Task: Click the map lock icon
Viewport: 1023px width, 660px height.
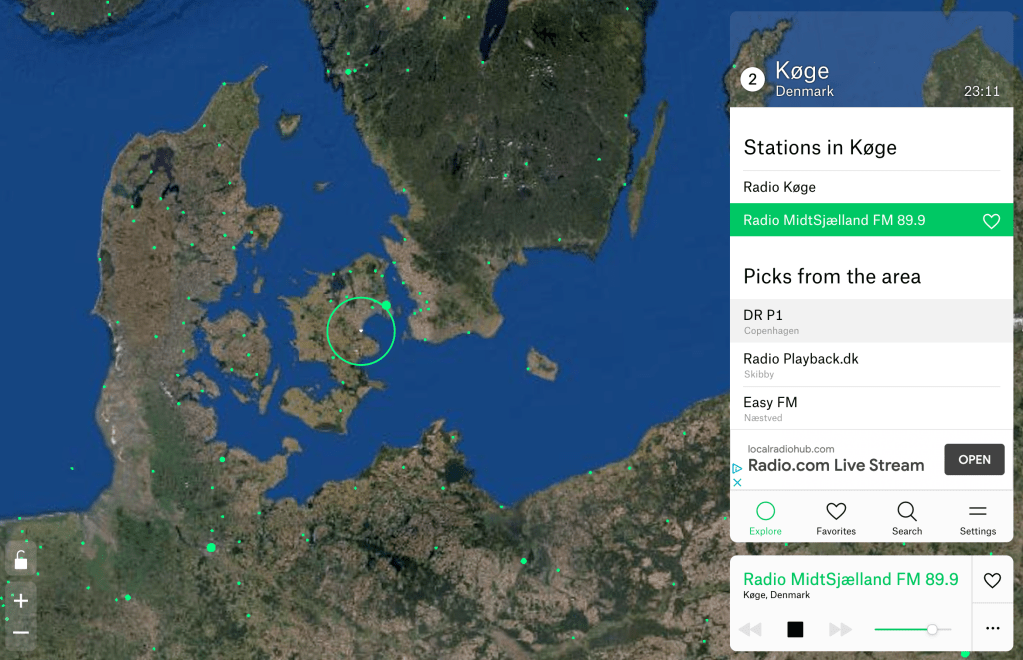Action: coord(21,560)
